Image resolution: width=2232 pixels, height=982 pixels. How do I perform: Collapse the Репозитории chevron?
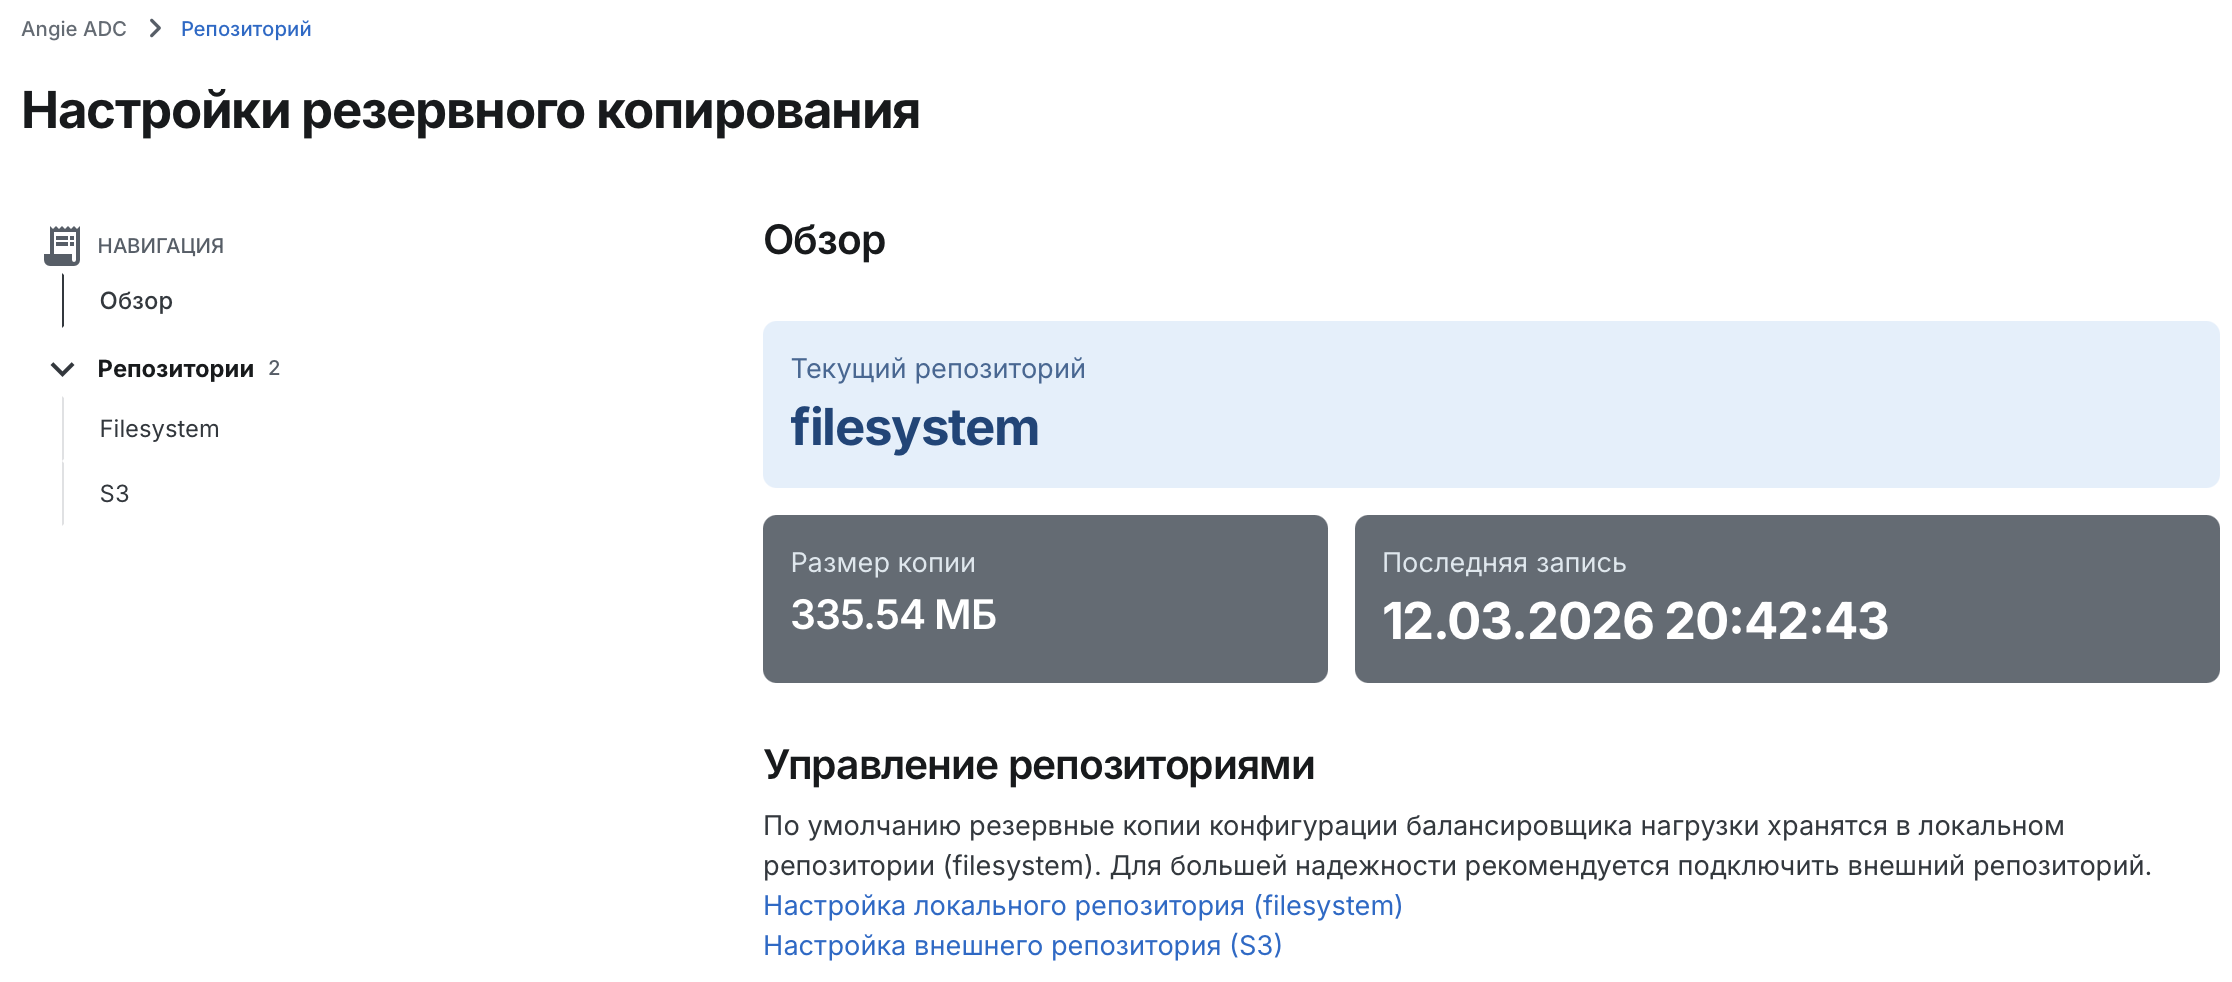(x=62, y=369)
